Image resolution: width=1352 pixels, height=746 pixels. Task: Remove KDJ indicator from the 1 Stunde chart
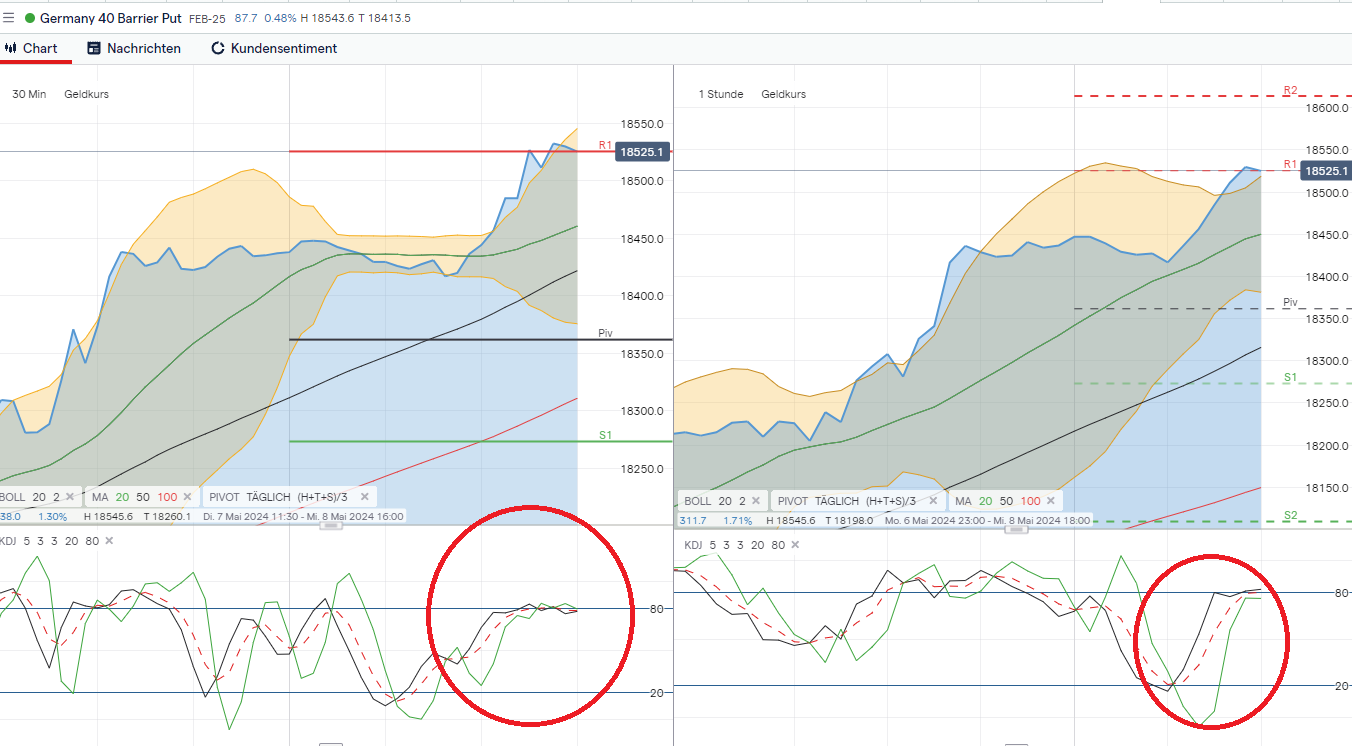click(x=793, y=545)
